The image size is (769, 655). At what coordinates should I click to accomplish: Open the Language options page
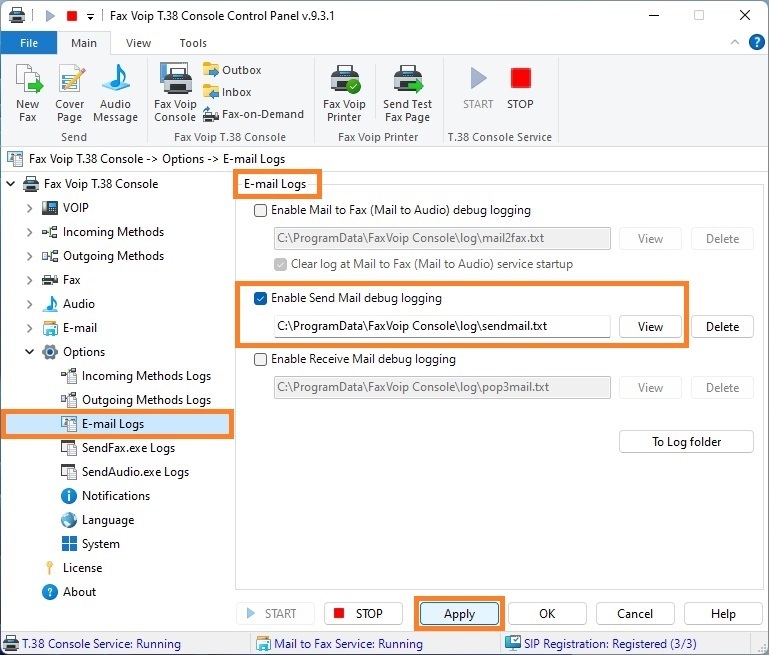[98, 520]
